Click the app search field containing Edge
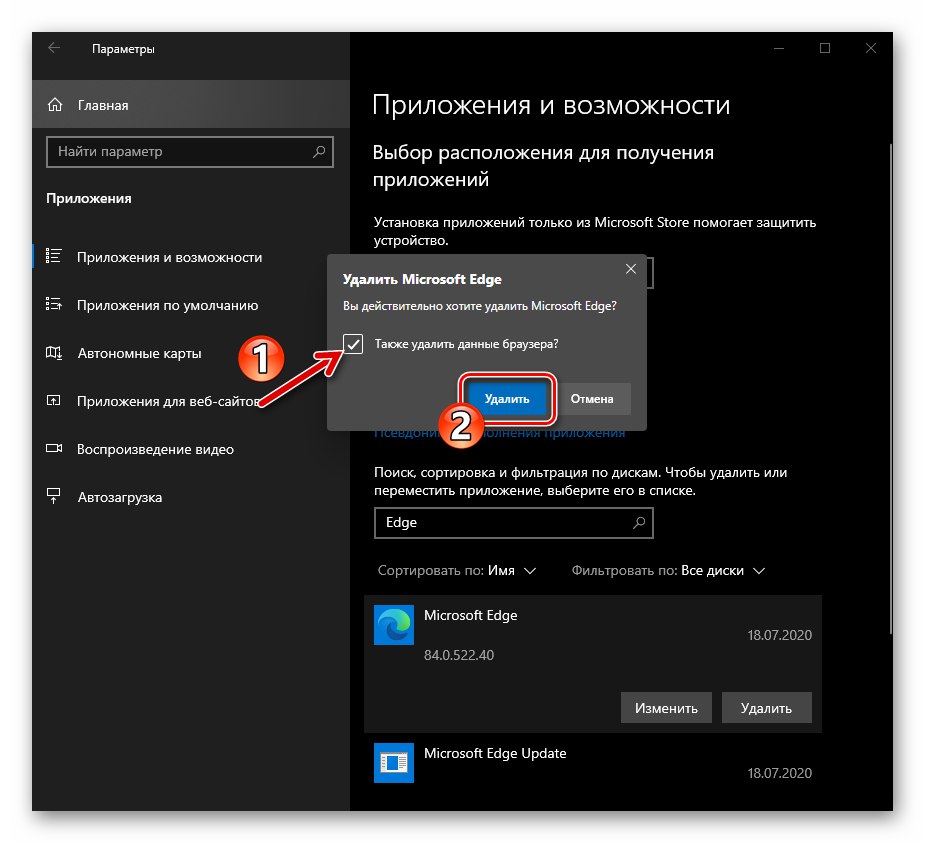The width and height of the screenshot is (925, 843). (513, 523)
